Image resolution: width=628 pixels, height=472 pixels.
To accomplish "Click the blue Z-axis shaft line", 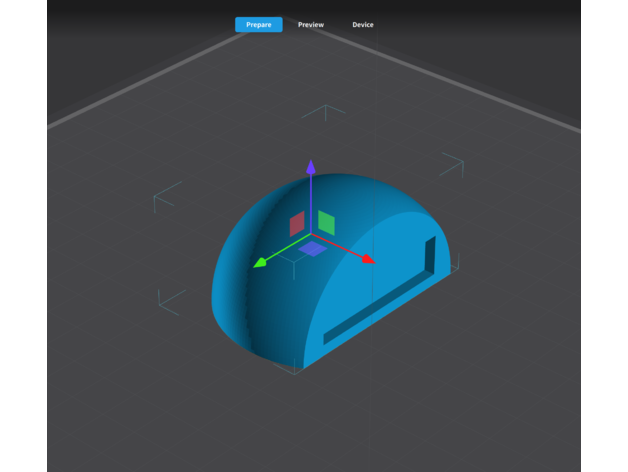I will click(x=311, y=200).
